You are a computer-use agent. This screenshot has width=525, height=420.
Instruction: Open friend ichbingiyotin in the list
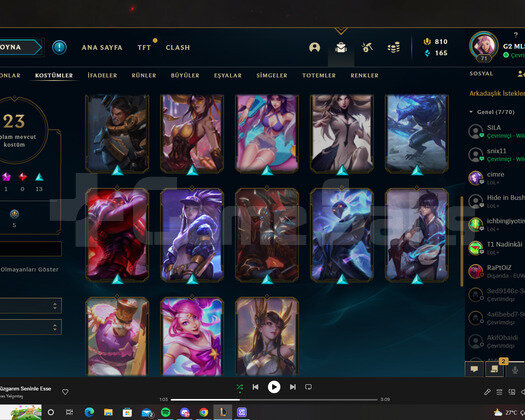pyautogui.click(x=497, y=224)
